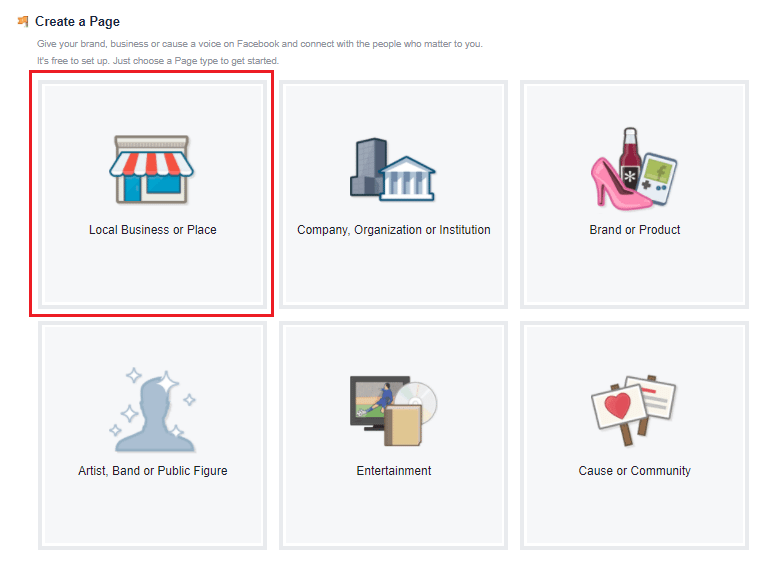Click the text 'It's free to set up'

[x=73, y=61]
